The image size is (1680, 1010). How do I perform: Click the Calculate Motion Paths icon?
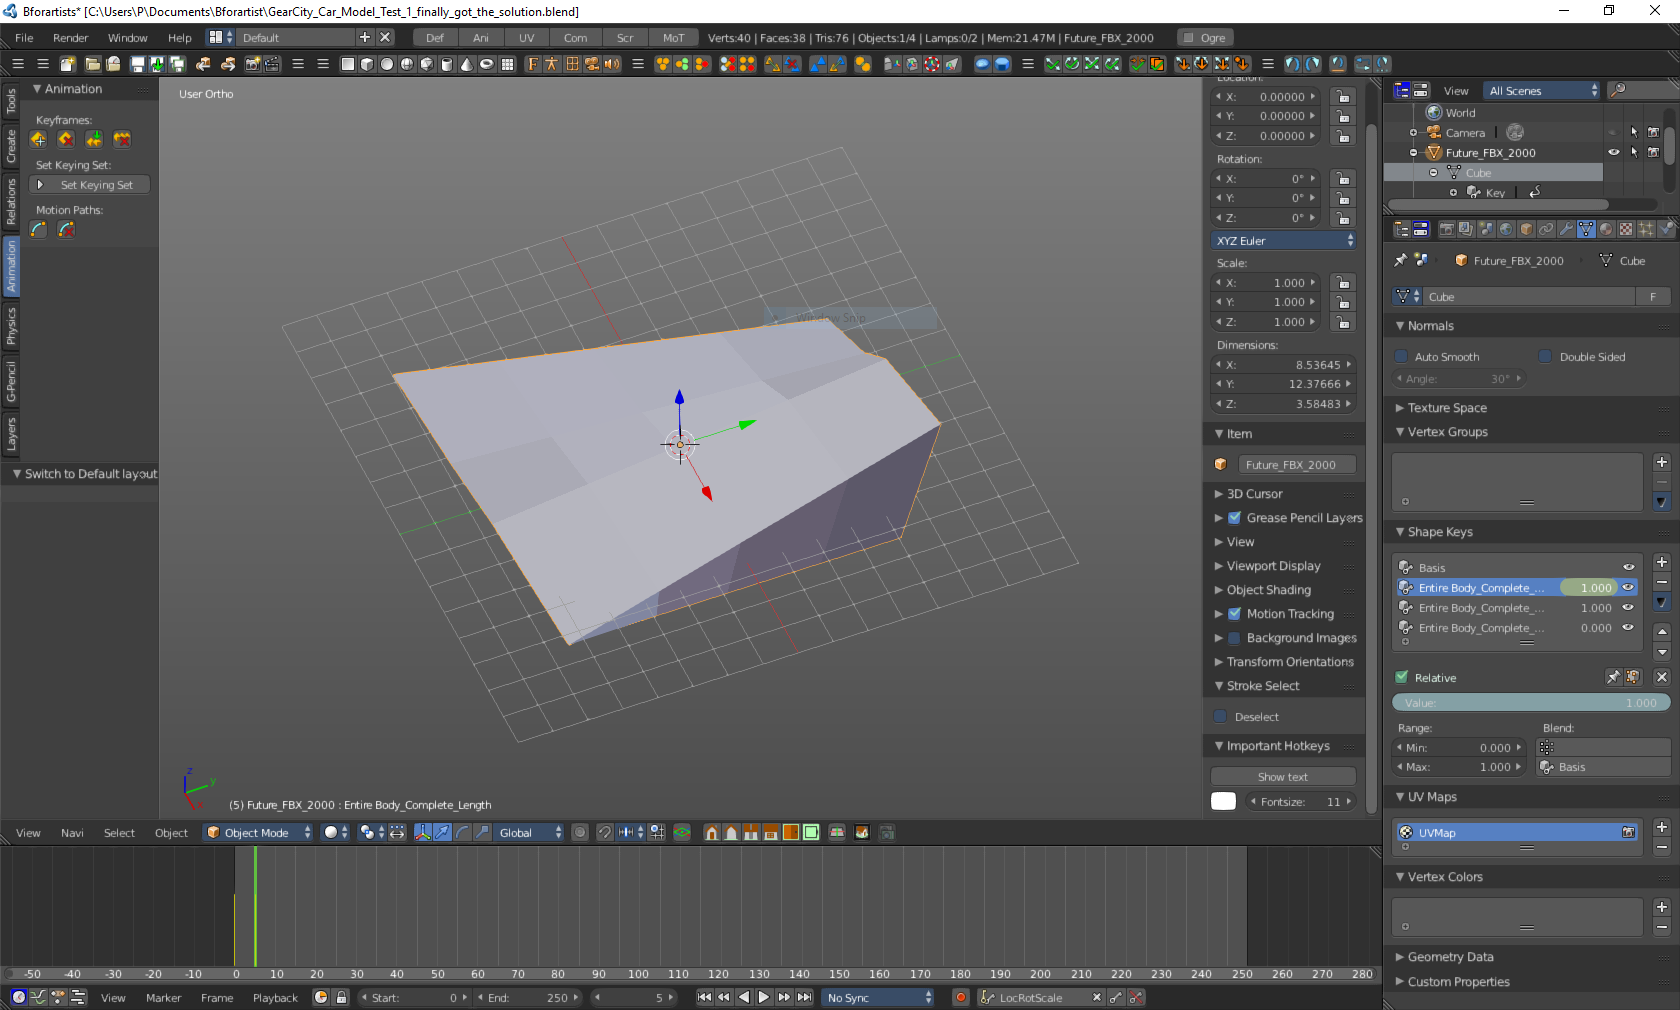[x=39, y=230]
